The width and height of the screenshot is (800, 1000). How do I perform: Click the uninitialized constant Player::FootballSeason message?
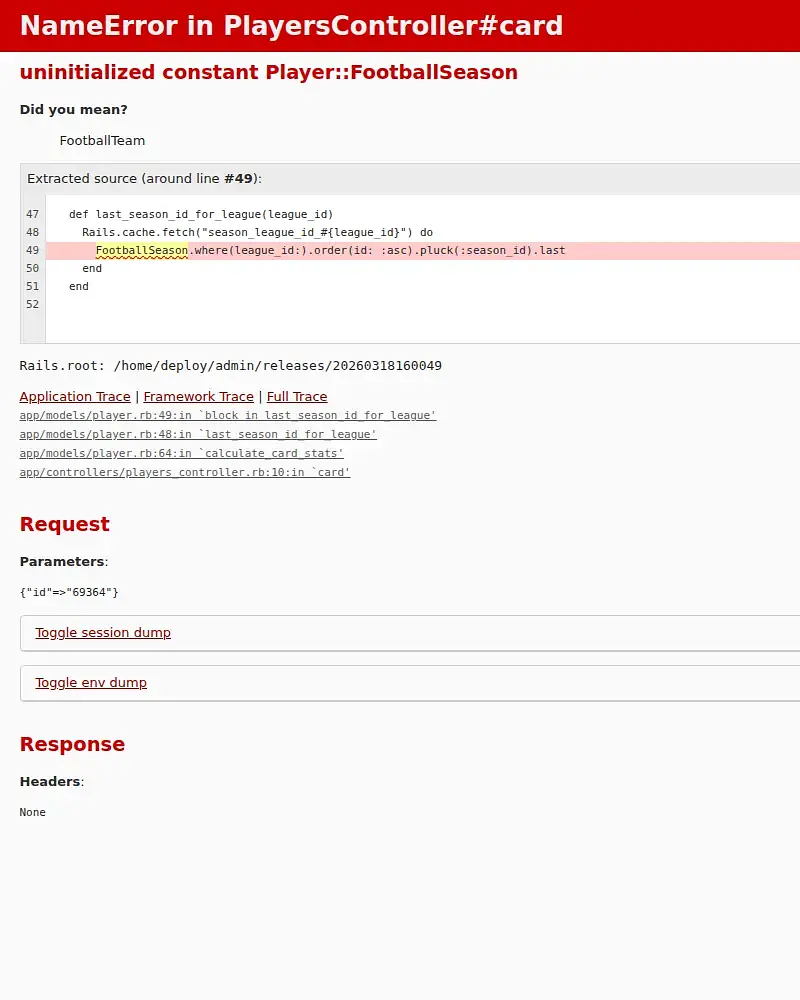coord(269,72)
